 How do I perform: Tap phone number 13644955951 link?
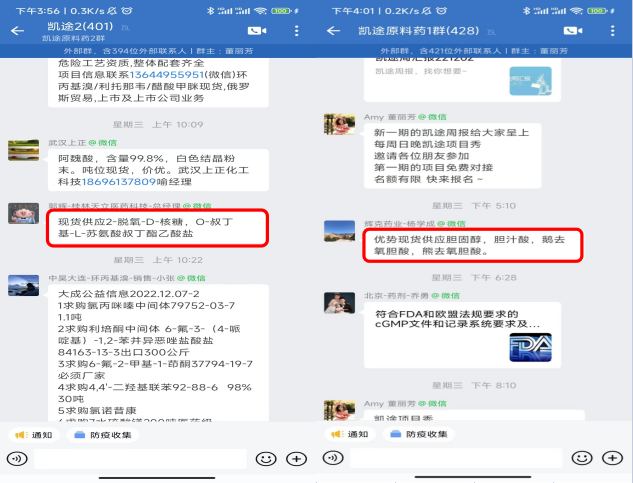(167, 75)
